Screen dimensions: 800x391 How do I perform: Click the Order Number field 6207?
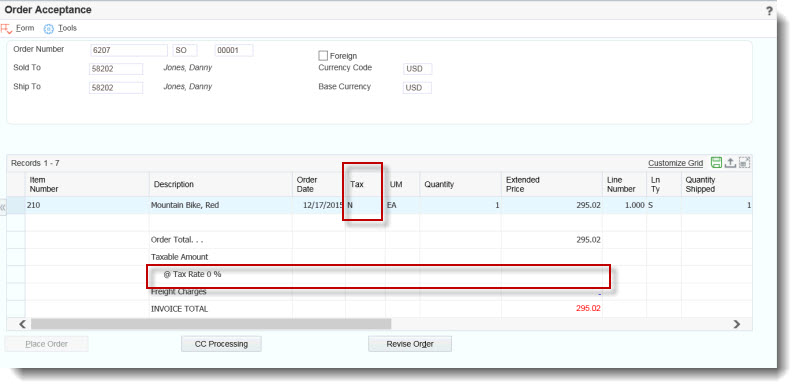pos(129,51)
